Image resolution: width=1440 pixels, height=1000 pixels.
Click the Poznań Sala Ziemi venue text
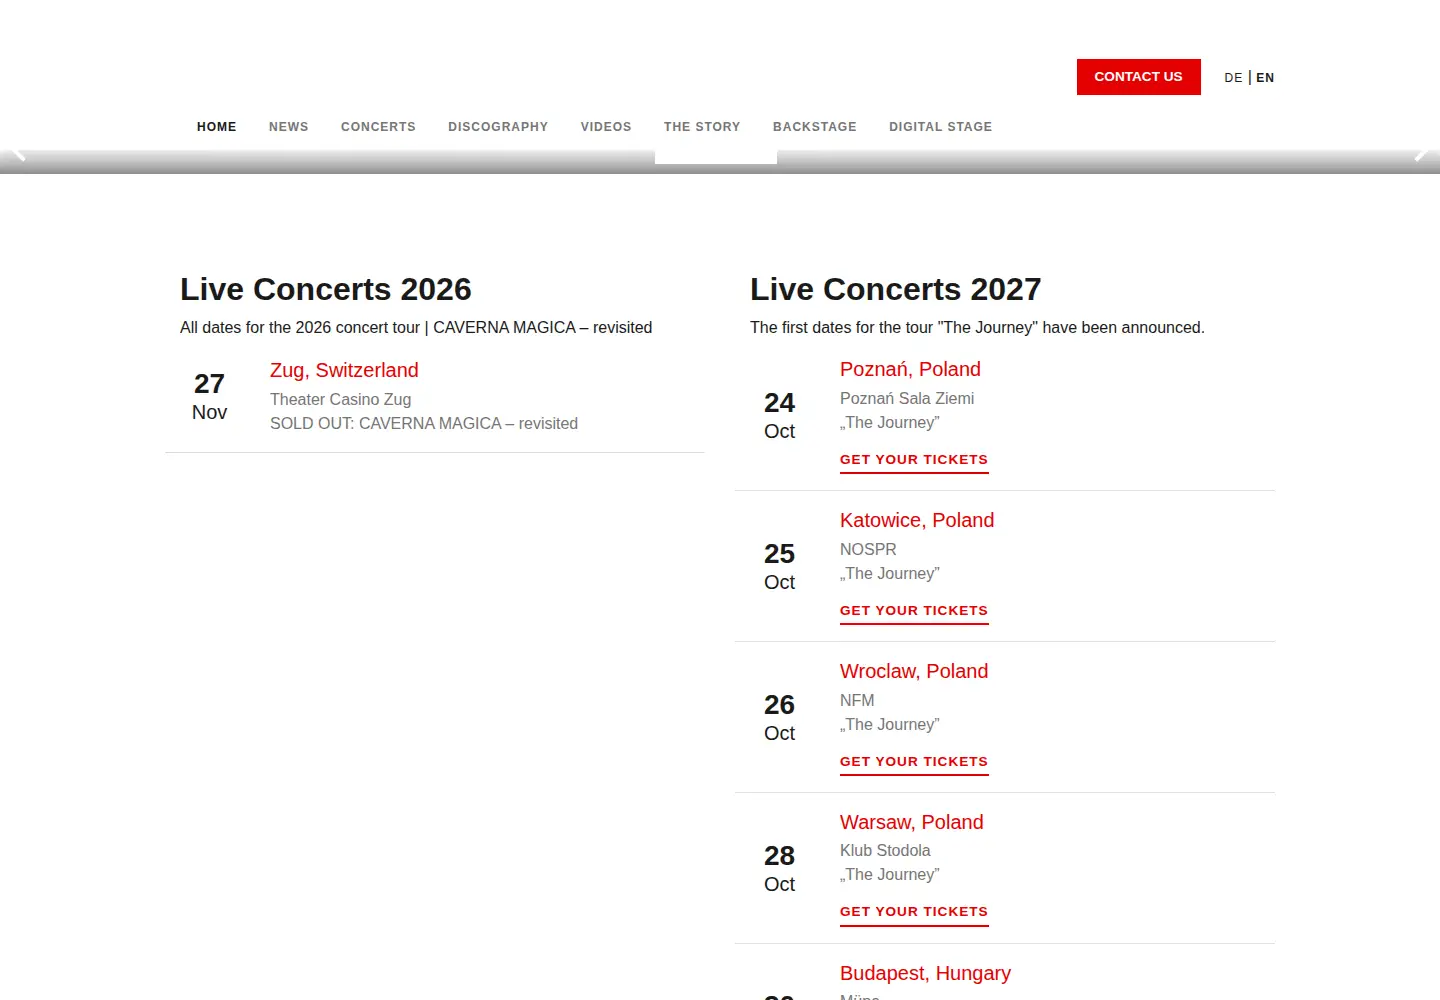(x=907, y=398)
